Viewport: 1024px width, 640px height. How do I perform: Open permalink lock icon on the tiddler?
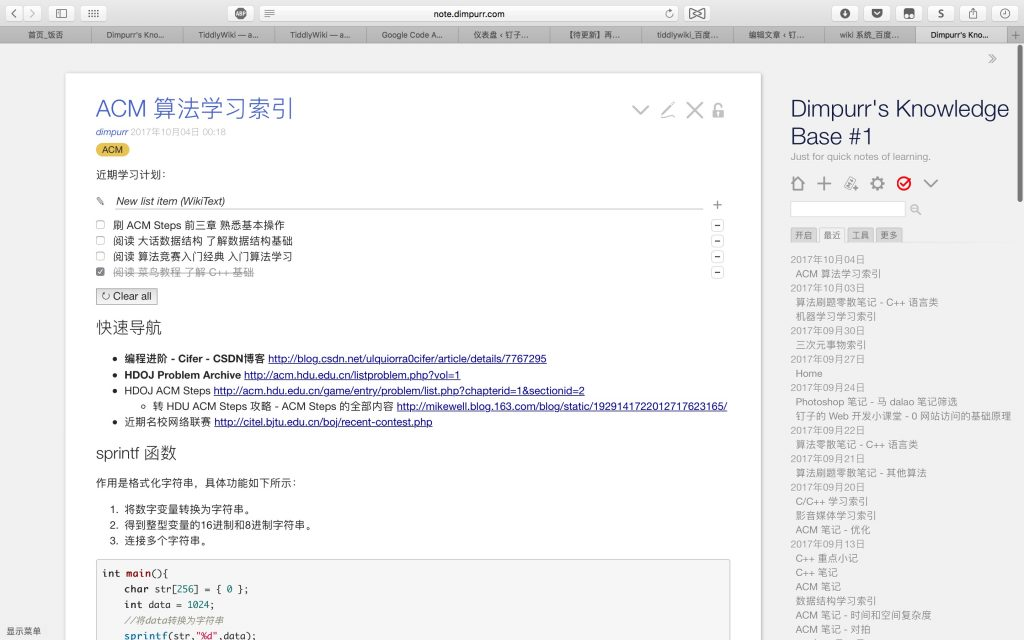[x=718, y=110]
